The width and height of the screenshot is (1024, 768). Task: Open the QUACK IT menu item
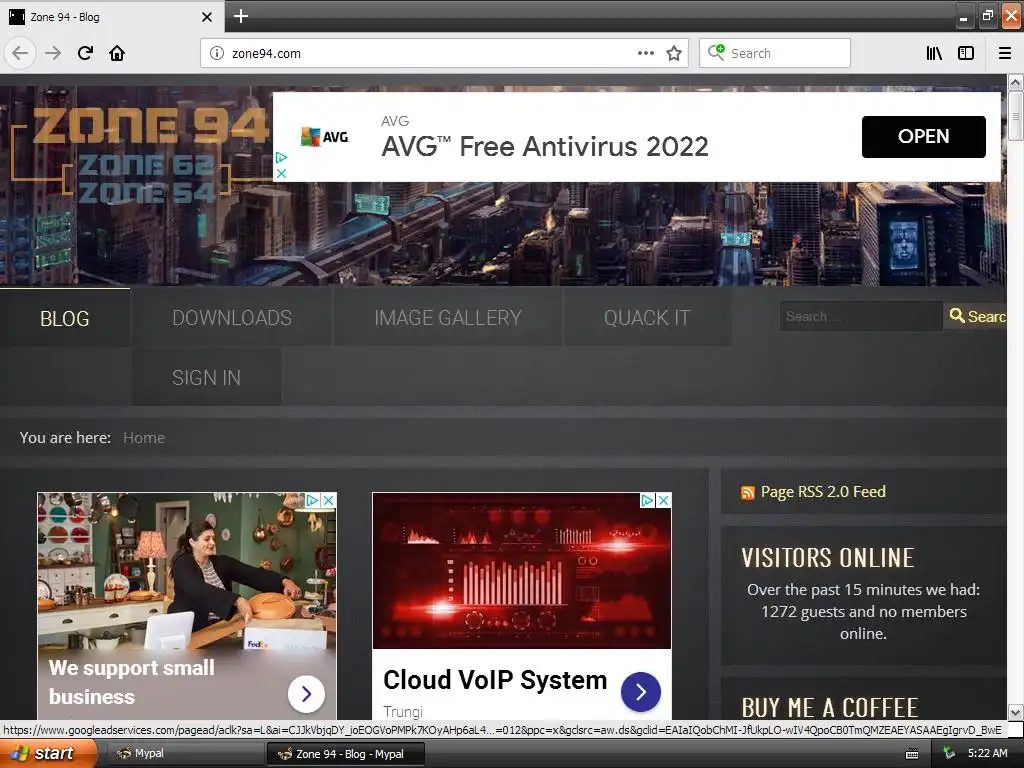647,318
